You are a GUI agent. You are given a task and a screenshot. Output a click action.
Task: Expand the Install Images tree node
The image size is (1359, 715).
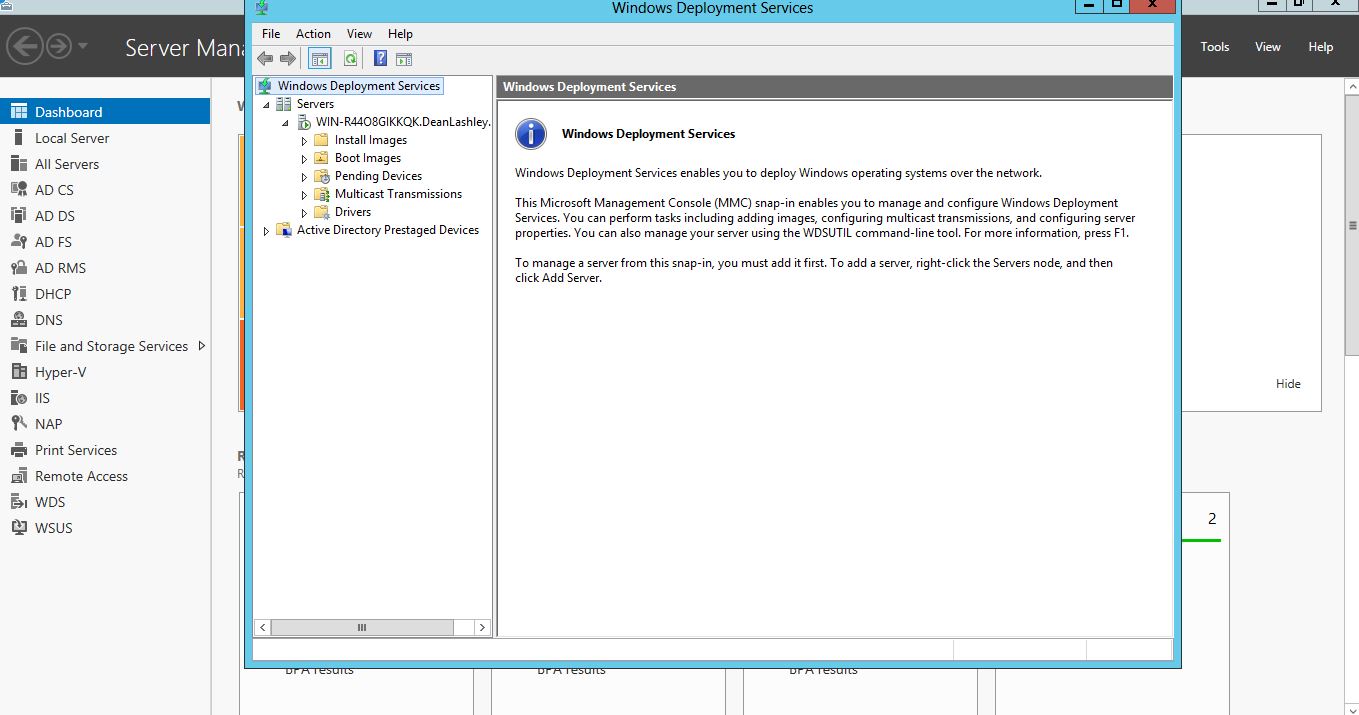pyautogui.click(x=305, y=141)
